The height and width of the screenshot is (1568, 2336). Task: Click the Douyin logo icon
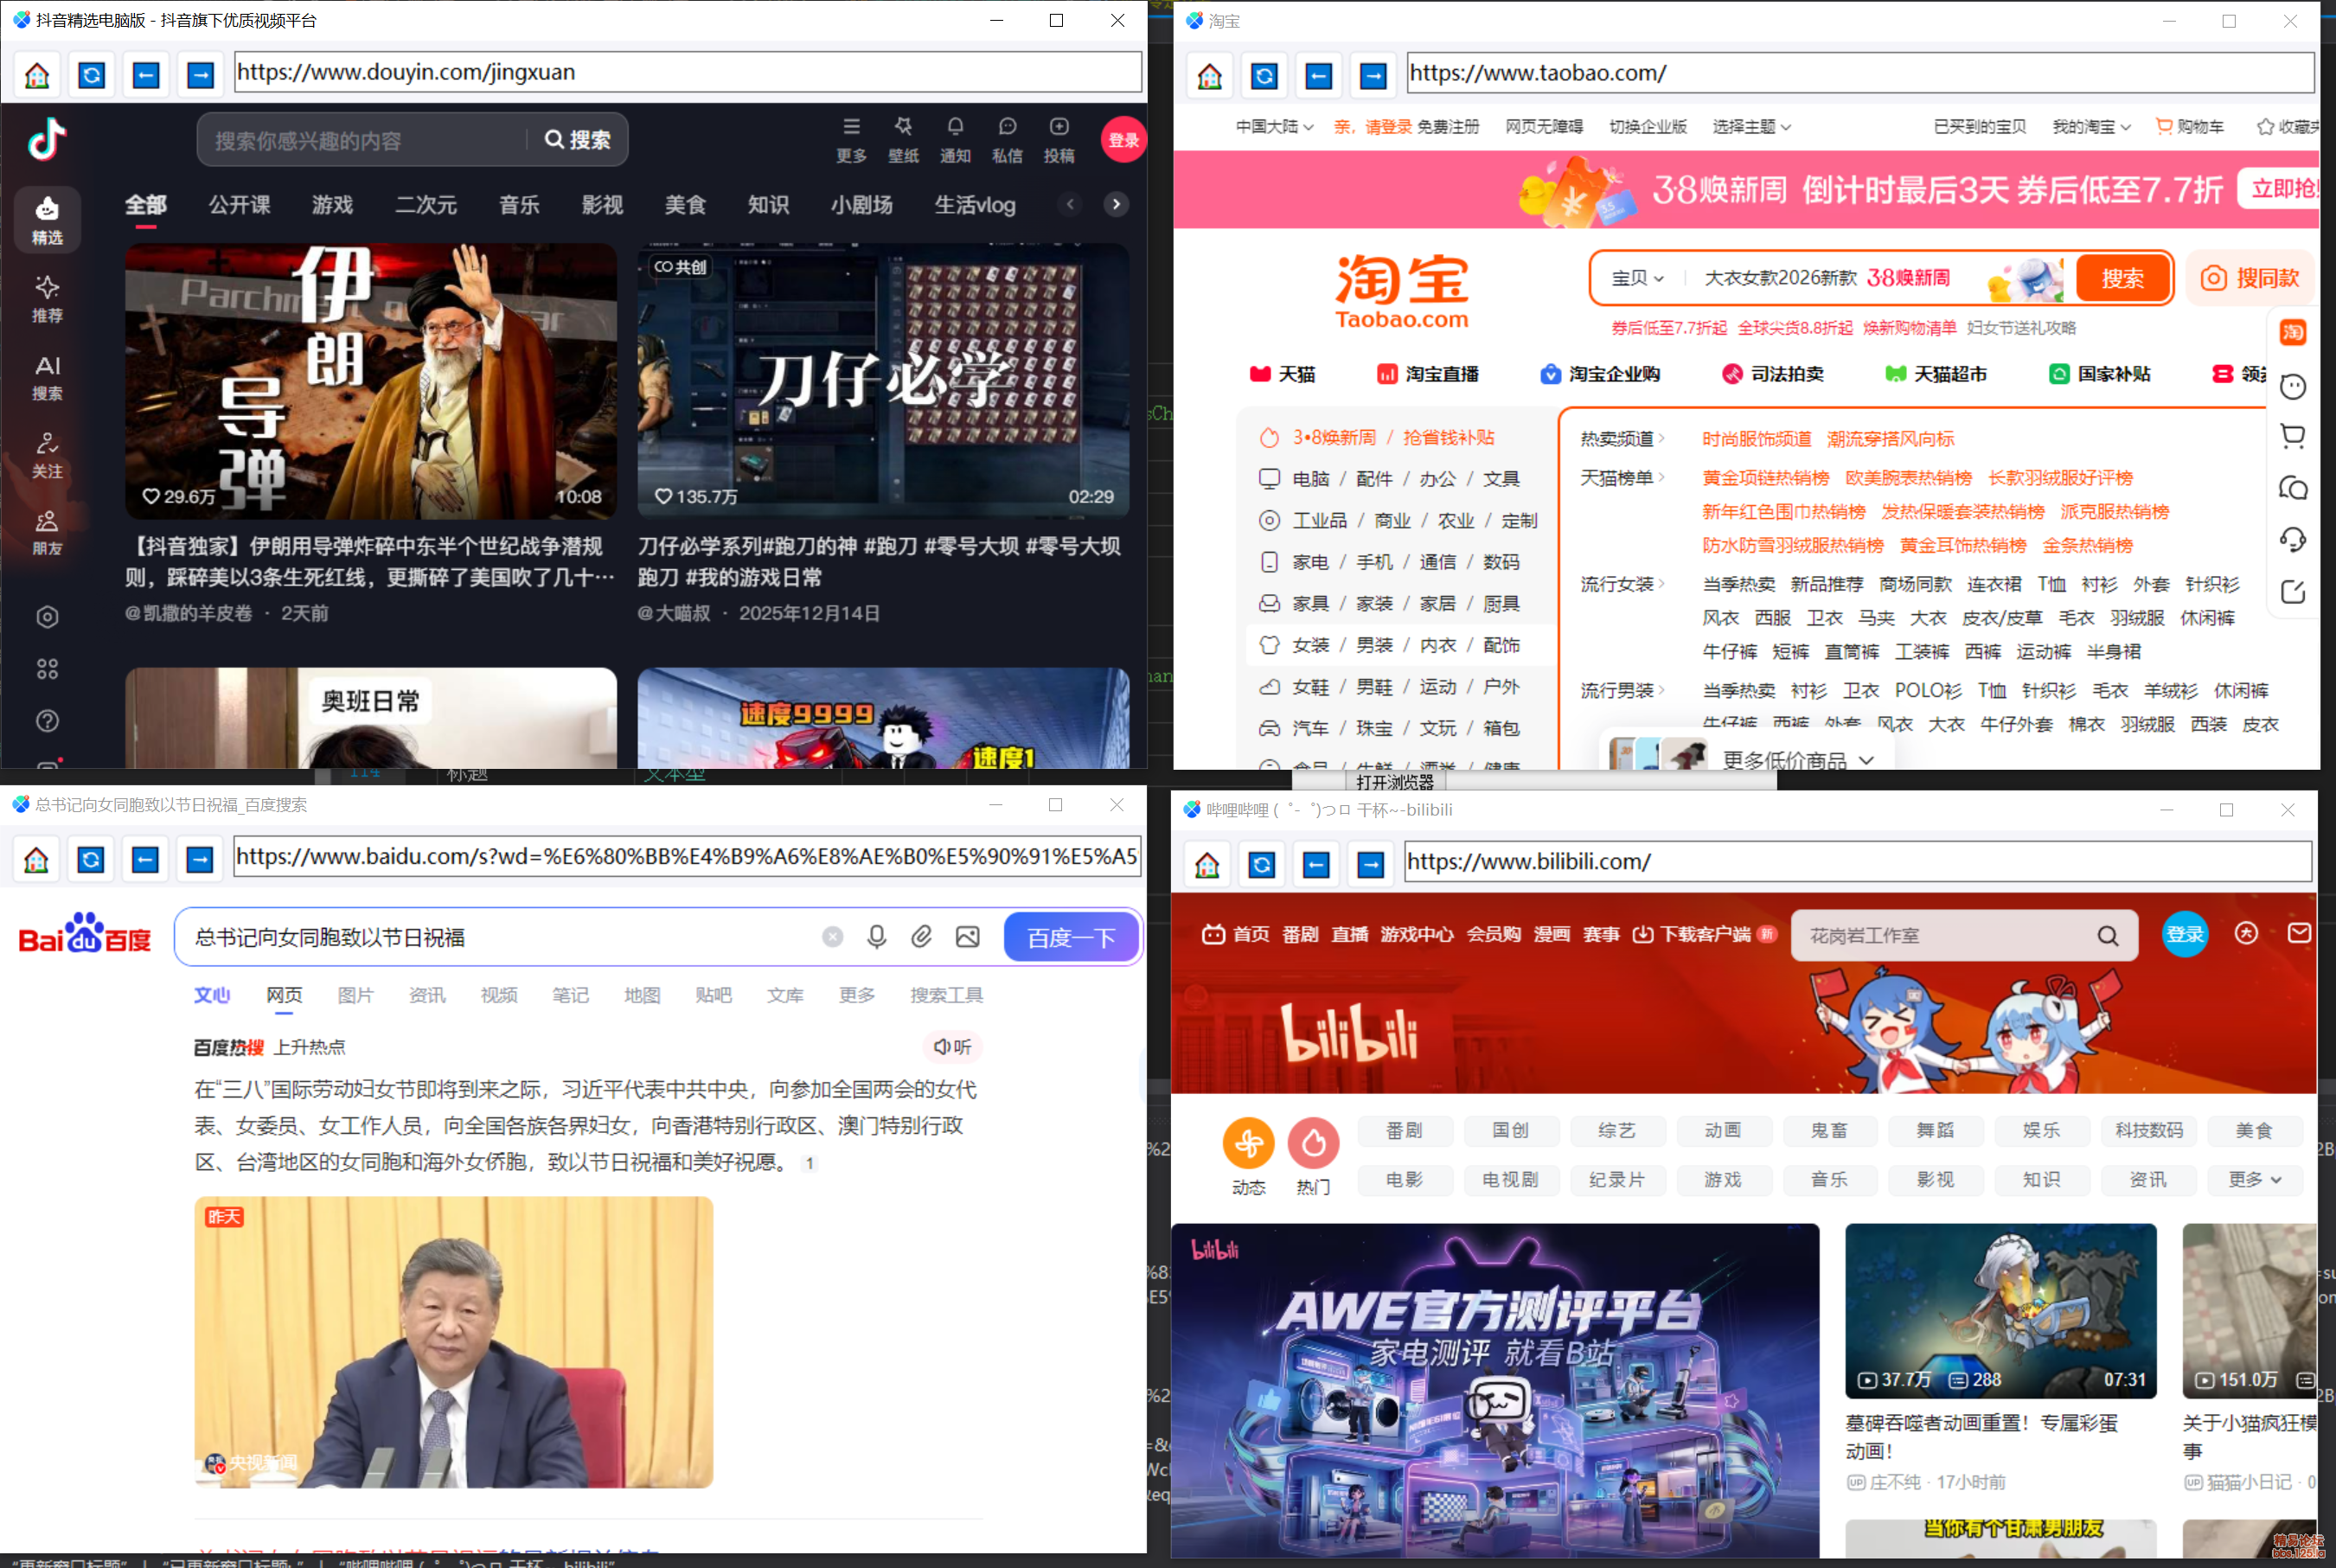tap(47, 138)
